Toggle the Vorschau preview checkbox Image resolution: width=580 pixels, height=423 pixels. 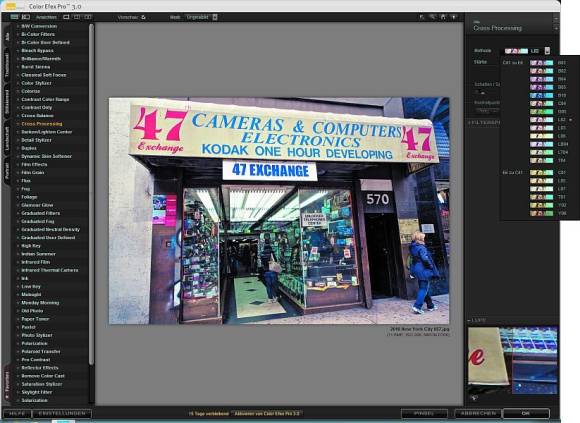tap(144, 17)
